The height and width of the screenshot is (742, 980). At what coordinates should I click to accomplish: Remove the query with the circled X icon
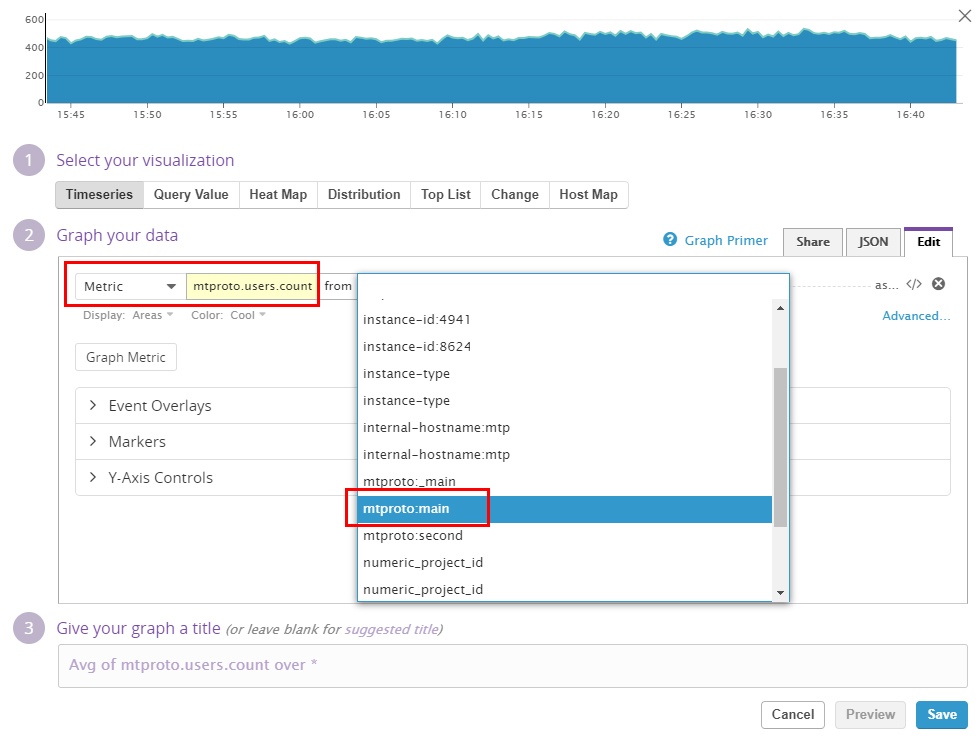[938, 284]
